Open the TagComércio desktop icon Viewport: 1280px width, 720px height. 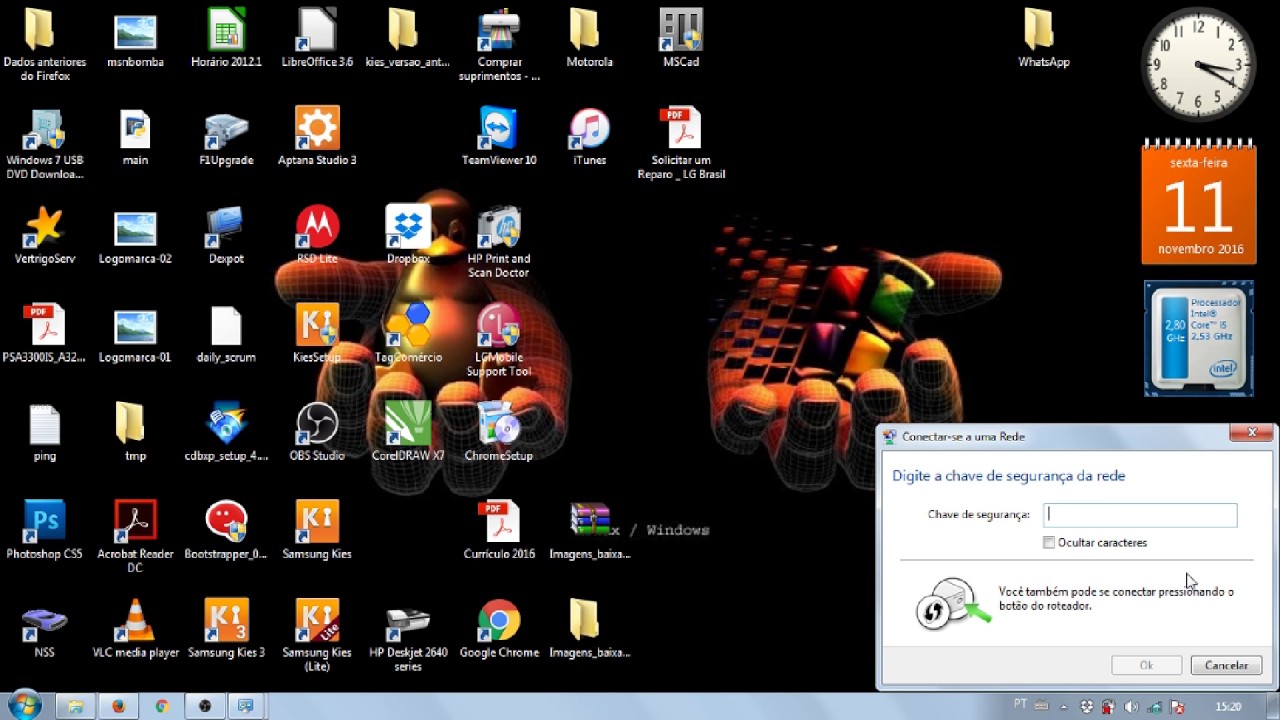[408, 333]
